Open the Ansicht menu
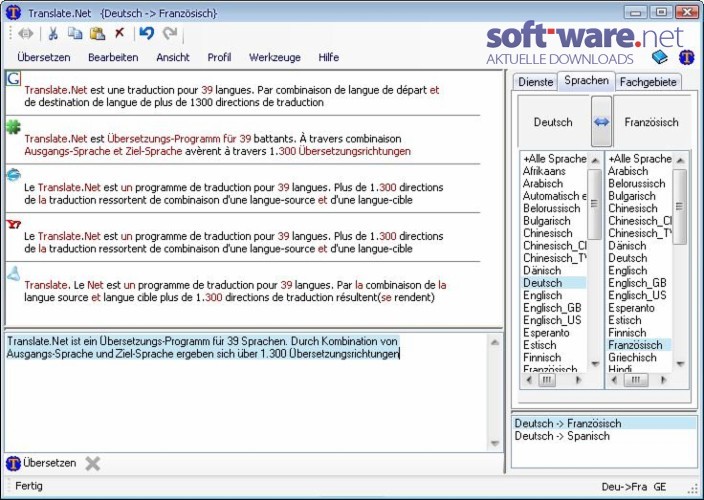This screenshot has width=704, height=500. (173, 57)
